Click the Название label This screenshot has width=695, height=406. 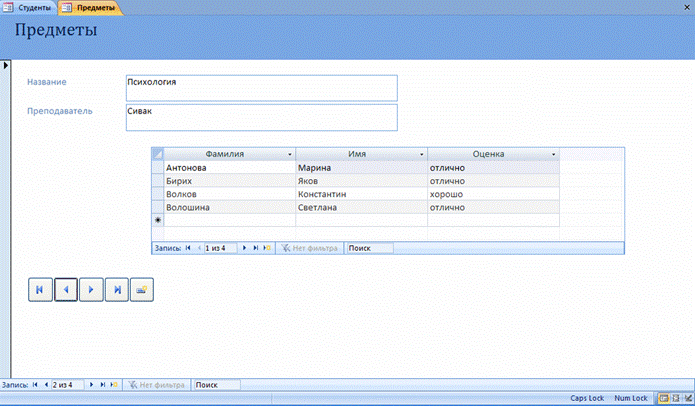coord(47,82)
